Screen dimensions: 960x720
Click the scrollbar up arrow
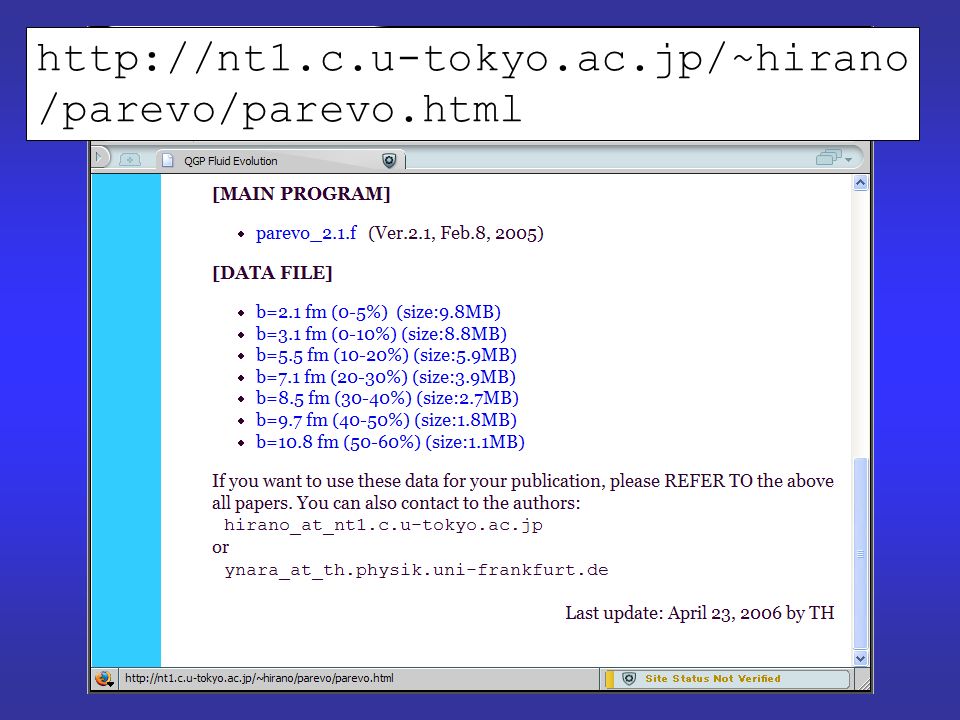(x=860, y=183)
